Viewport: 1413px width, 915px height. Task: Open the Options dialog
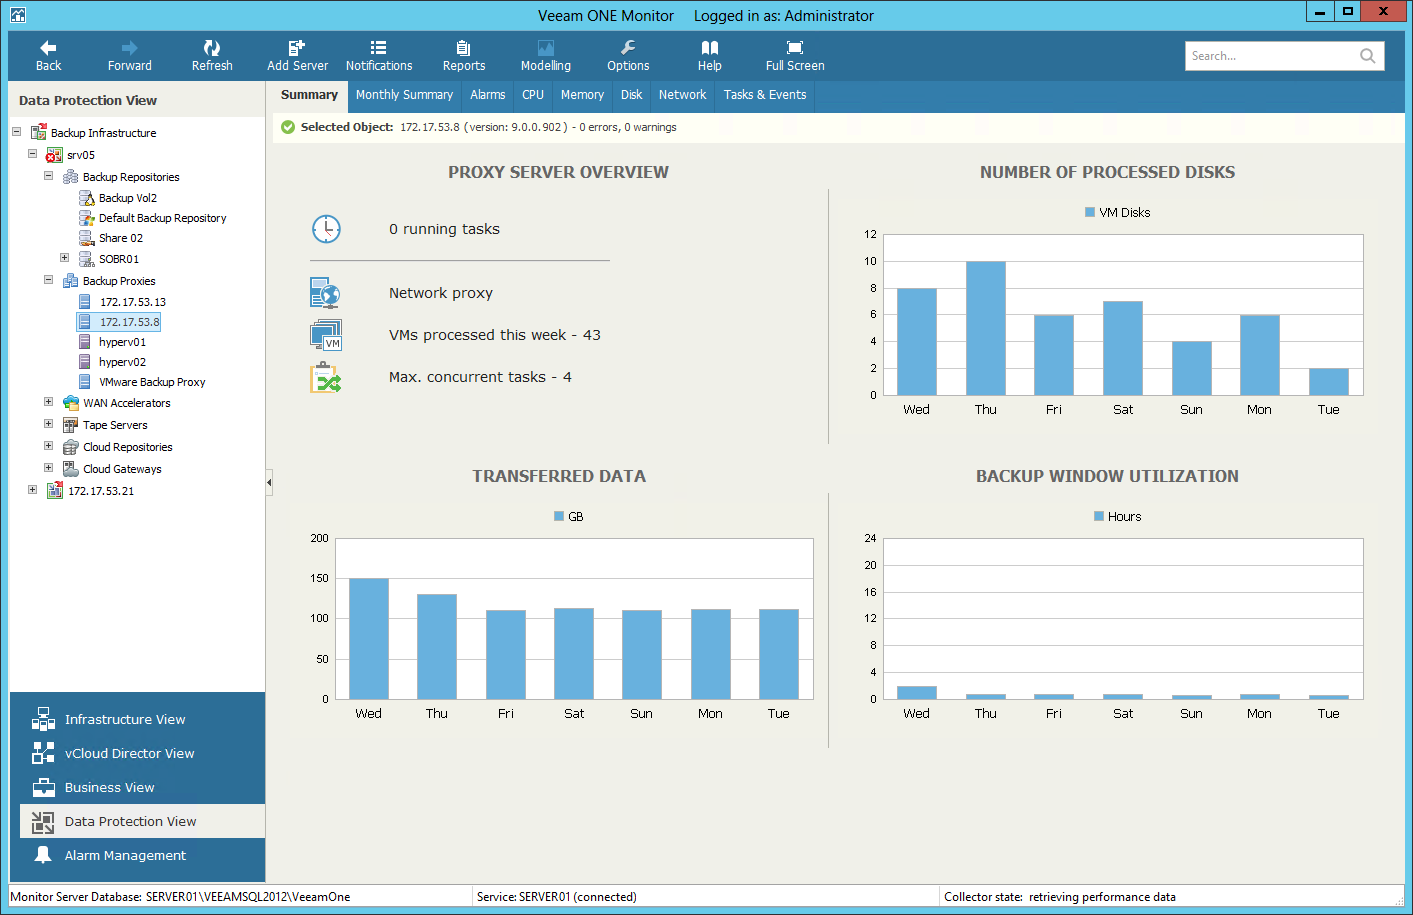[x=628, y=56]
